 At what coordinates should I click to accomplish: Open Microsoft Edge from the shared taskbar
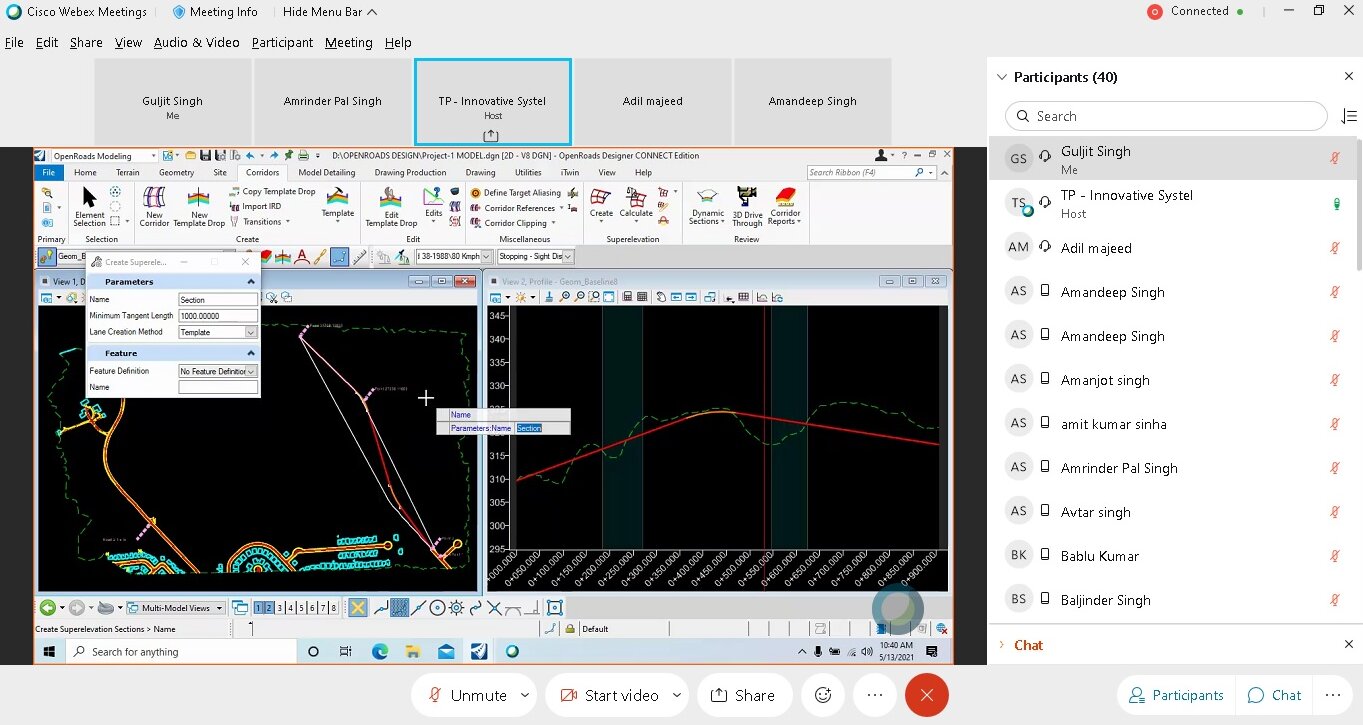(380, 652)
